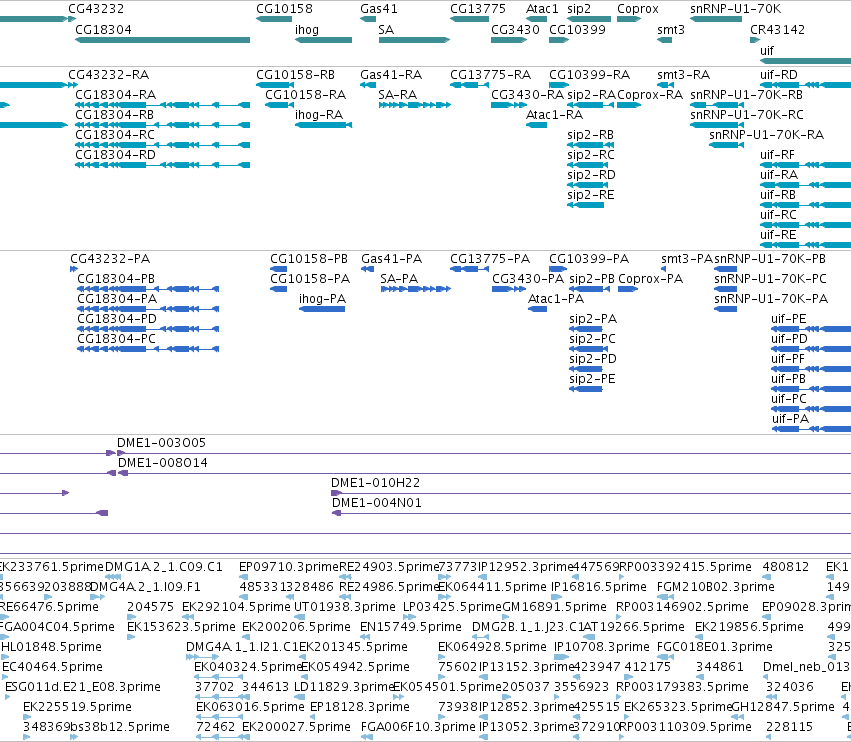Click EST GH12847.5prime
Viewport: 851px width, 742px height.
[783, 707]
